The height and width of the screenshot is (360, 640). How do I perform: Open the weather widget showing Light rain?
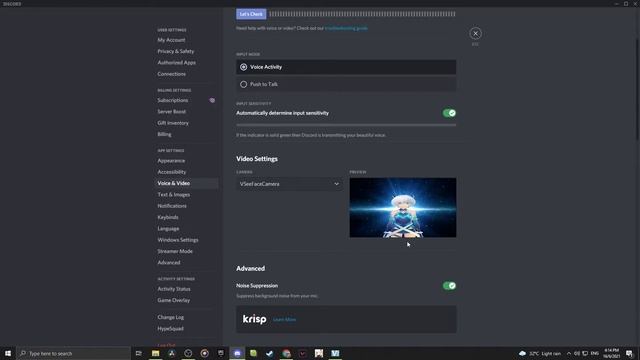click(540, 353)
